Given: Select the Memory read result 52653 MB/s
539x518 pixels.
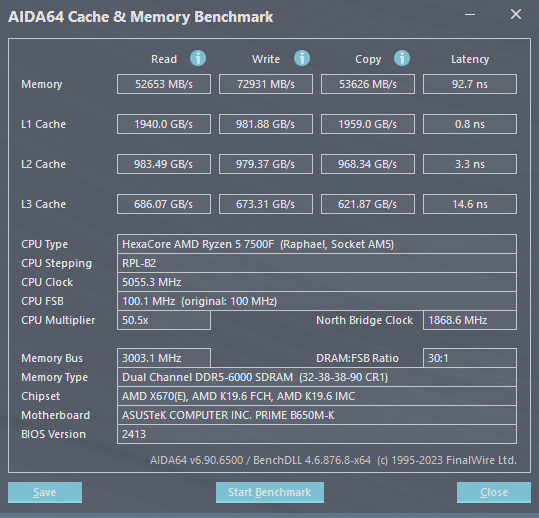Looking at the screenshot, I should point(164,84).
